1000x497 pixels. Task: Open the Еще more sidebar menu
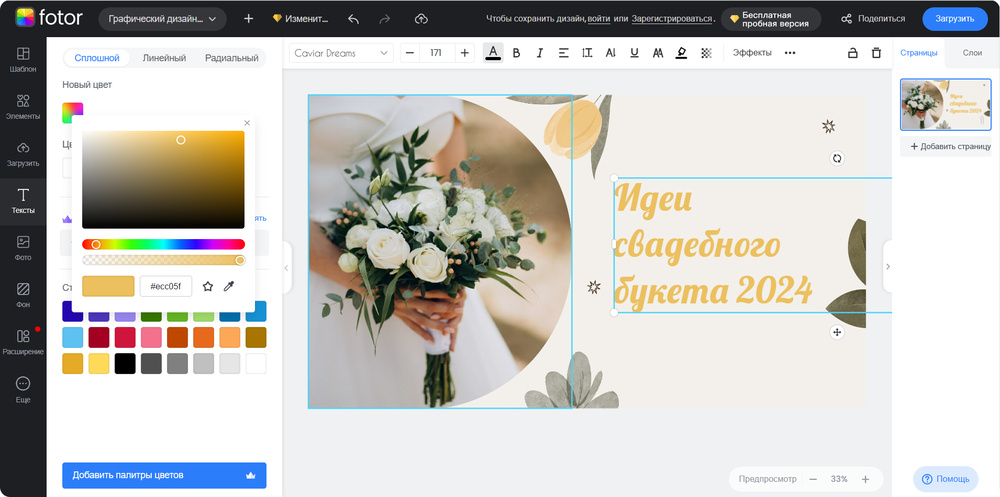click(x=23, y=390)
